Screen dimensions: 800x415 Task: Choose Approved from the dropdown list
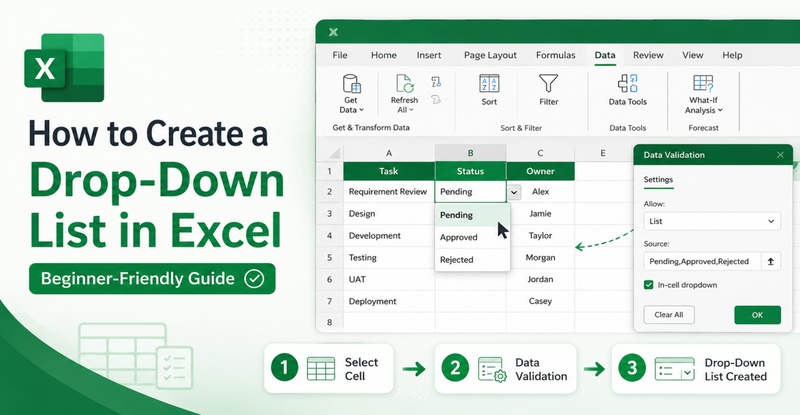(x=472, y=237)
